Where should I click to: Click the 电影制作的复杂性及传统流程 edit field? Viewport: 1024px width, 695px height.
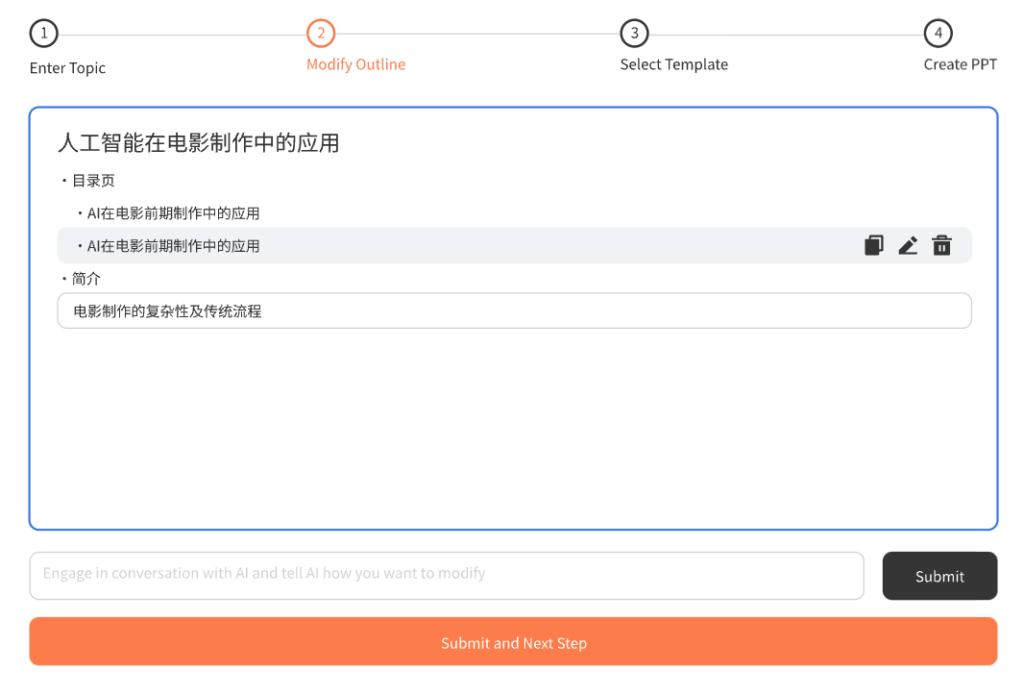pos(514,311)
